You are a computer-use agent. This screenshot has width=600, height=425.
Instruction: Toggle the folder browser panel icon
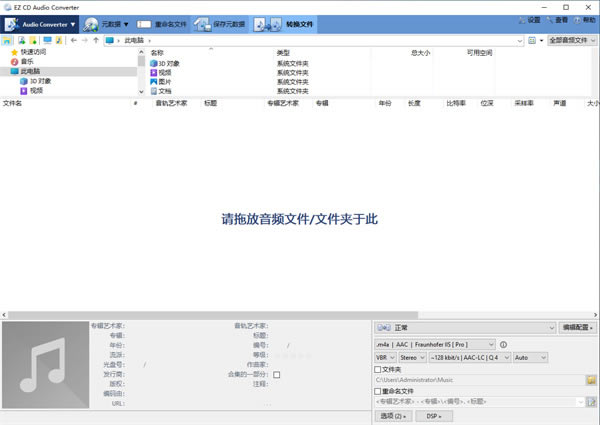(7, 40)
